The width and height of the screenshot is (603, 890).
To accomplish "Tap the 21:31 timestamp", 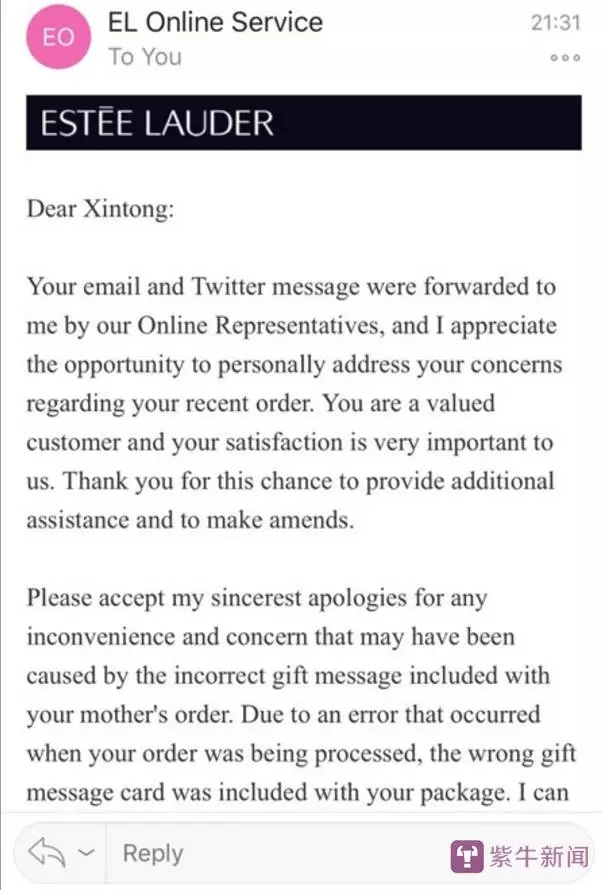I will [x=555, y=22].
